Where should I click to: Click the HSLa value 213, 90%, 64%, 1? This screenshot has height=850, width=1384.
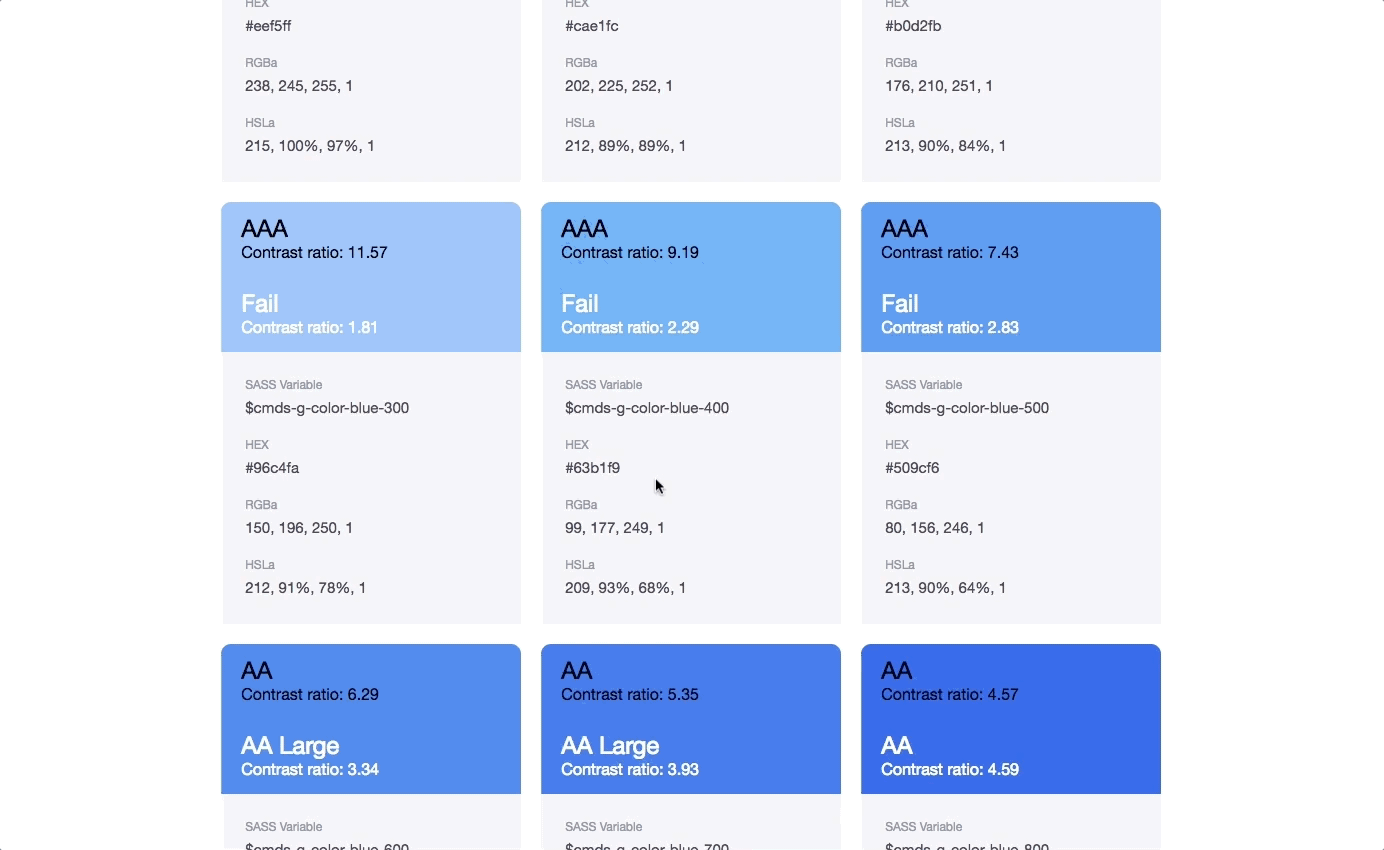(x=946, y=588)
